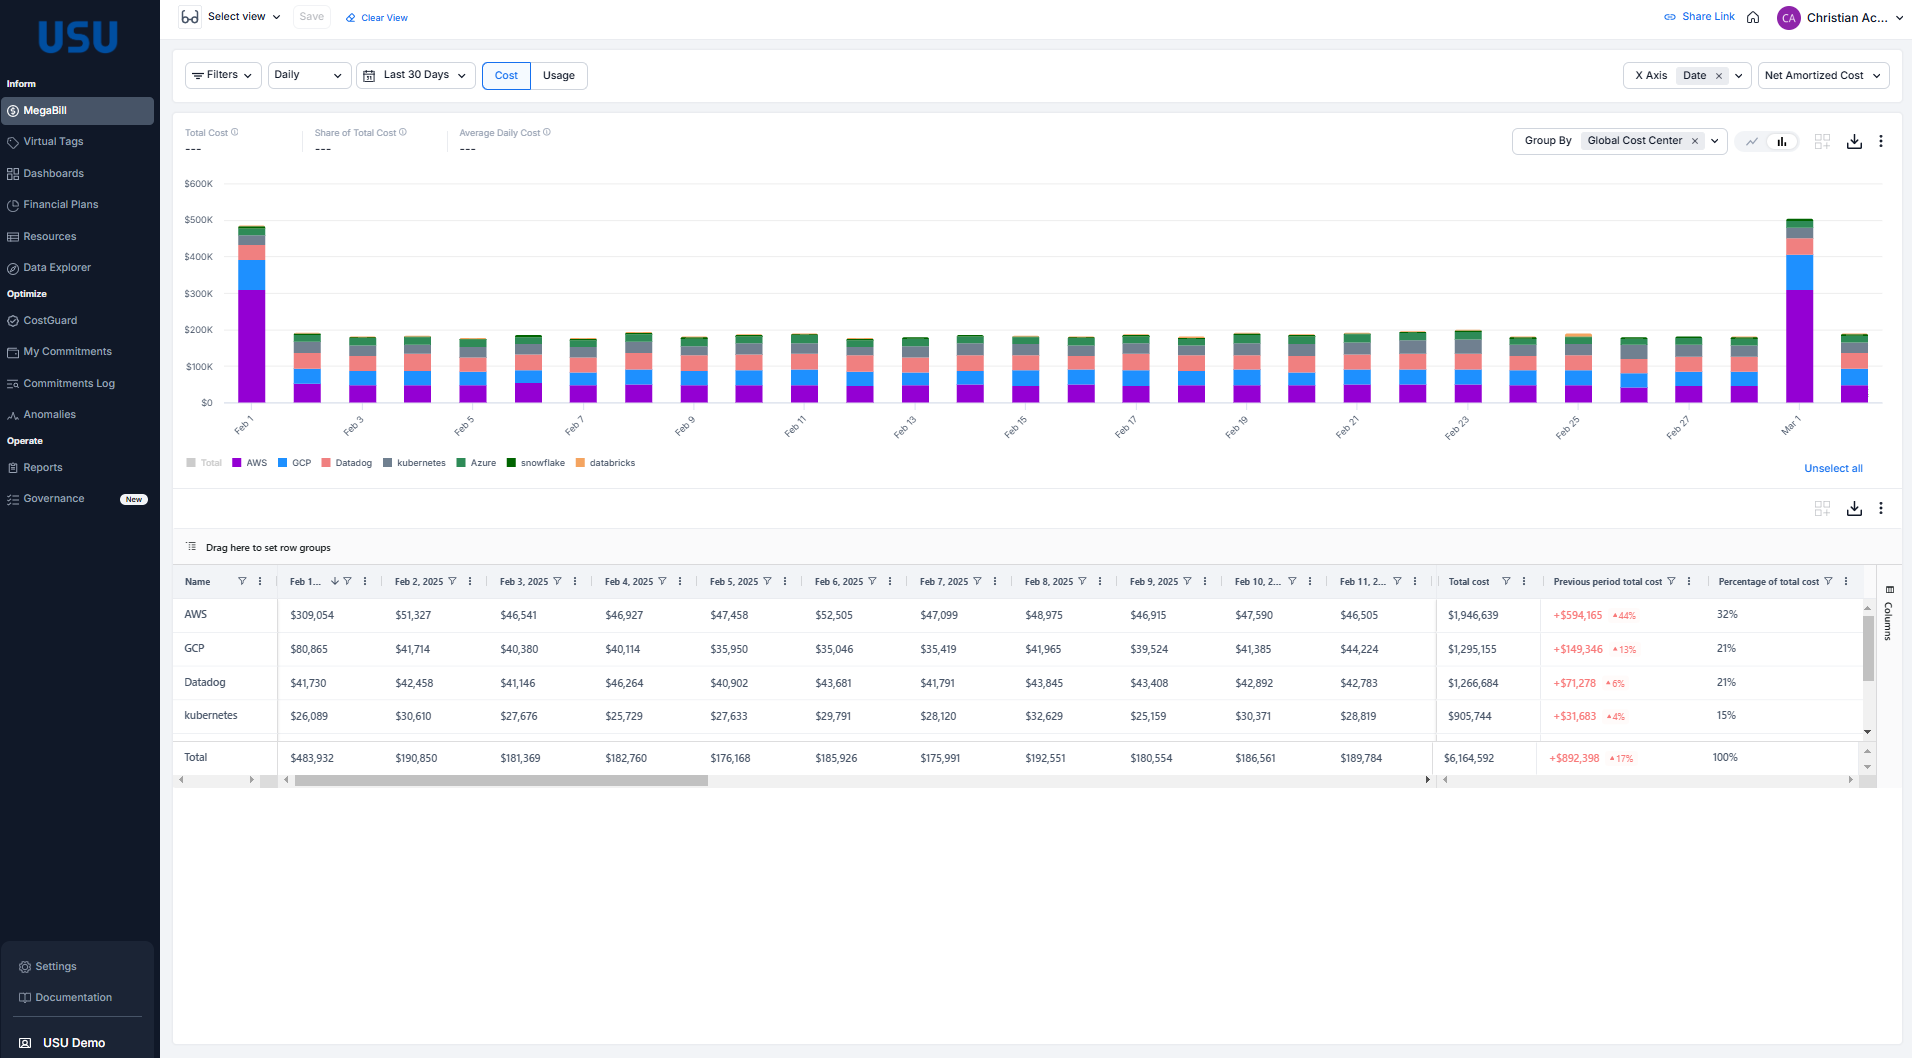Go to Dashboards in the sidebar
This screenshot has height=1058, width=1912.
tap(53, 174)
